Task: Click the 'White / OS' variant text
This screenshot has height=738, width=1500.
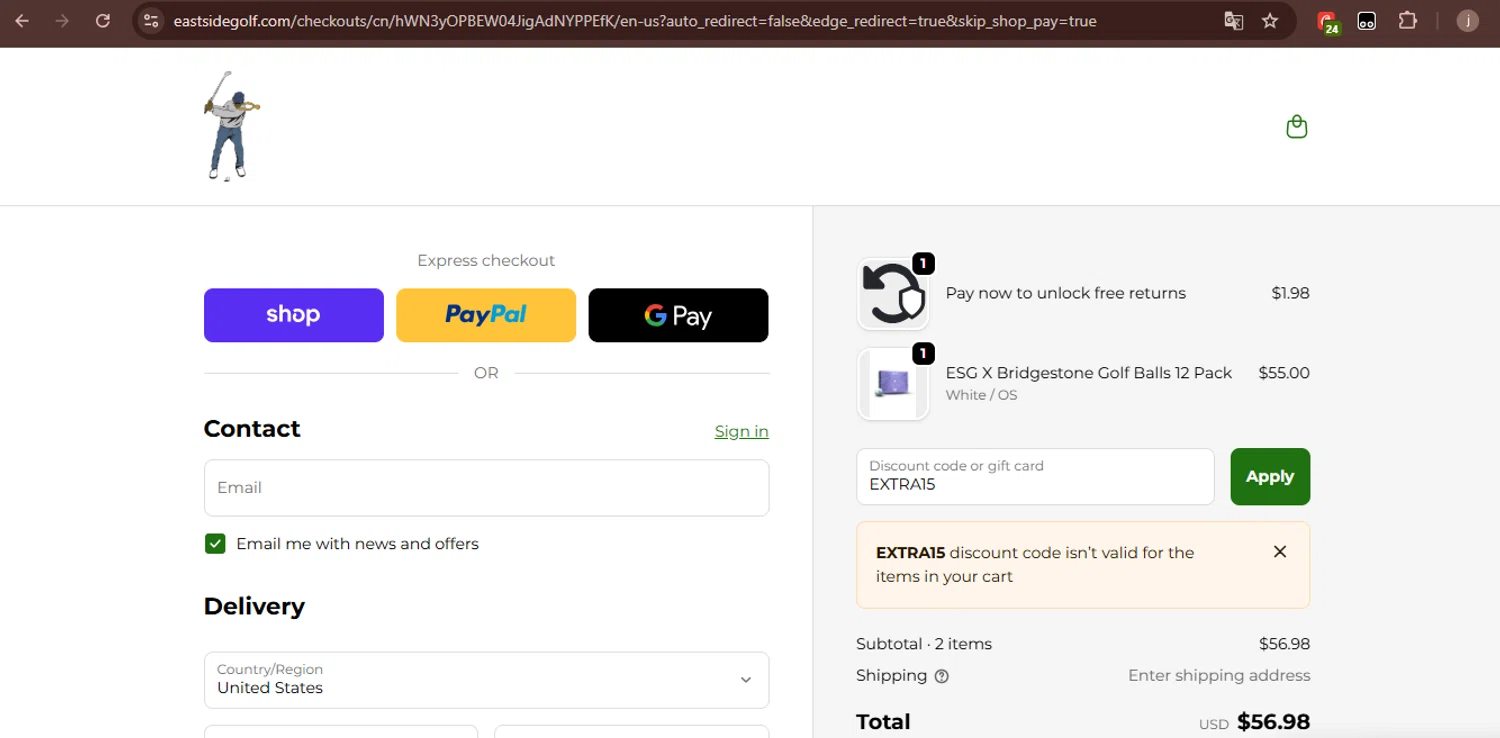Action: point(981,395)
